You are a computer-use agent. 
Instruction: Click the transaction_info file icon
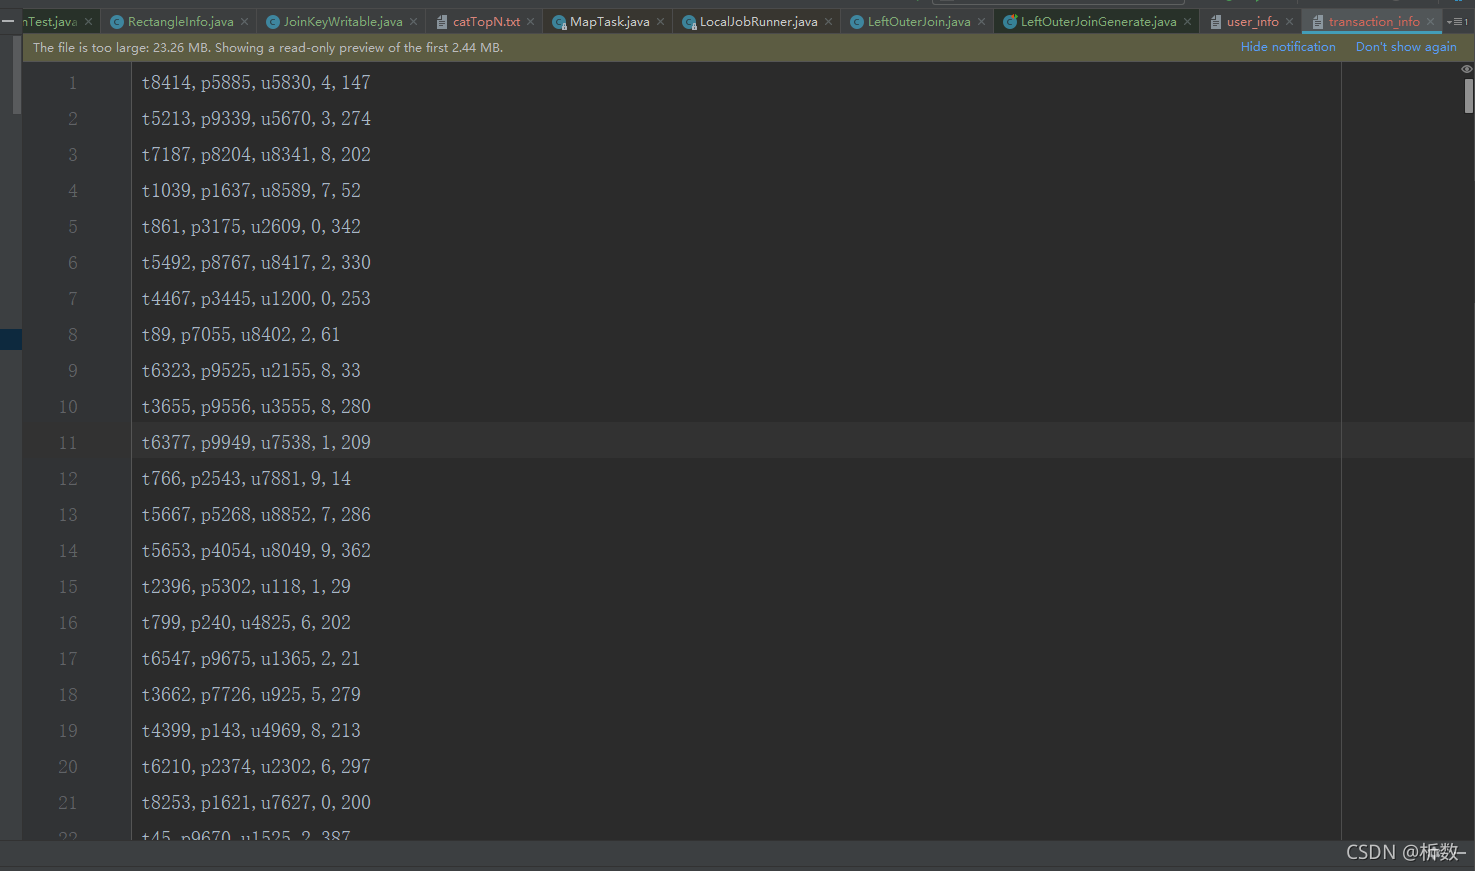(1318, 22)
